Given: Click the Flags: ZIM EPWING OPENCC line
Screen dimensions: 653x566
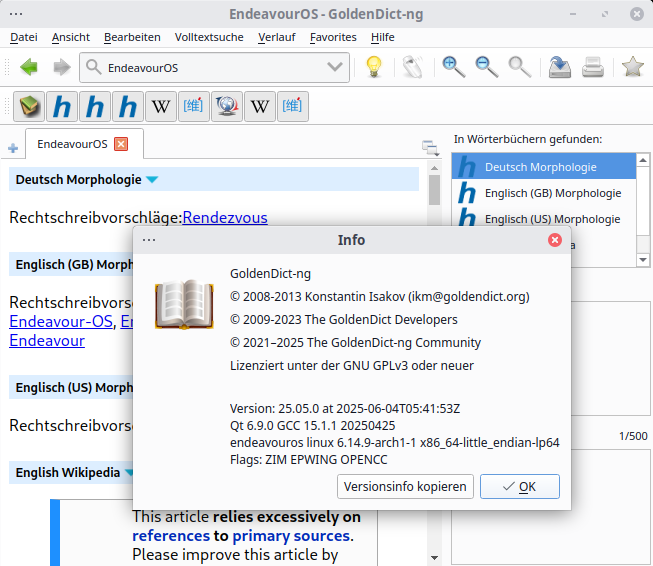Looking at the screenshot, I should pyautogui.click(x=308, y=459).
